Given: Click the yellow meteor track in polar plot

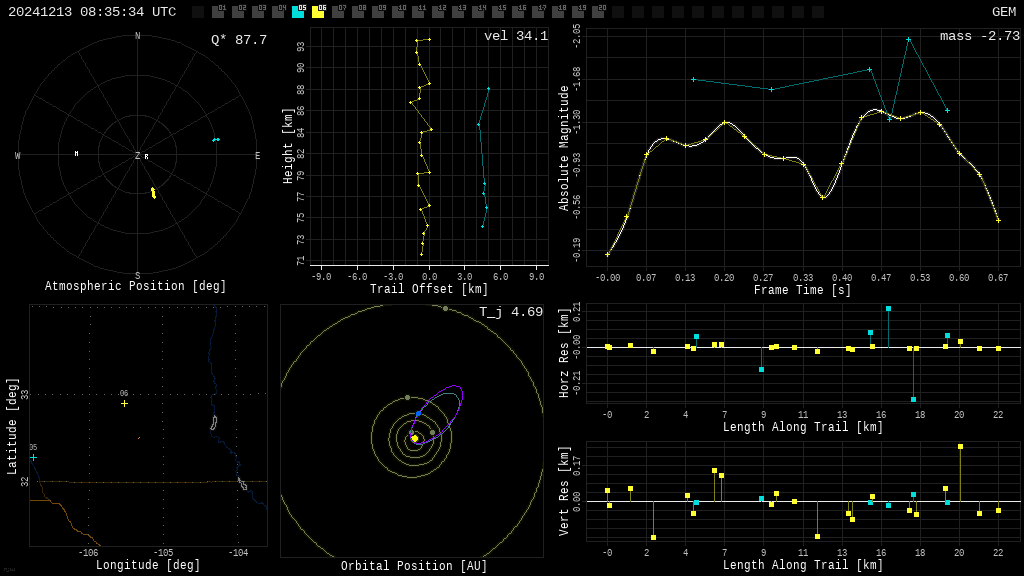Looking at the screenshot, I should pos(153,192).
